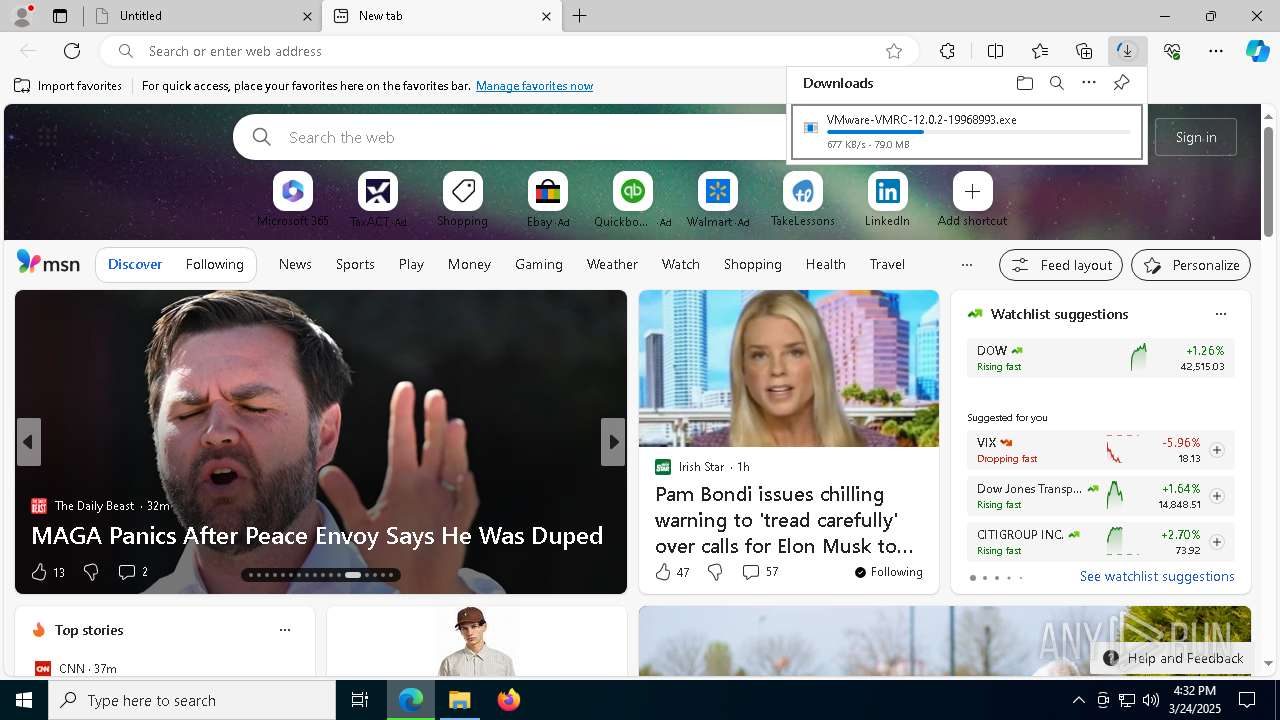Screen dimensions: 1280x720
Task: Open Watchlist suggestions card options menu
Action: coord(1220,314)
